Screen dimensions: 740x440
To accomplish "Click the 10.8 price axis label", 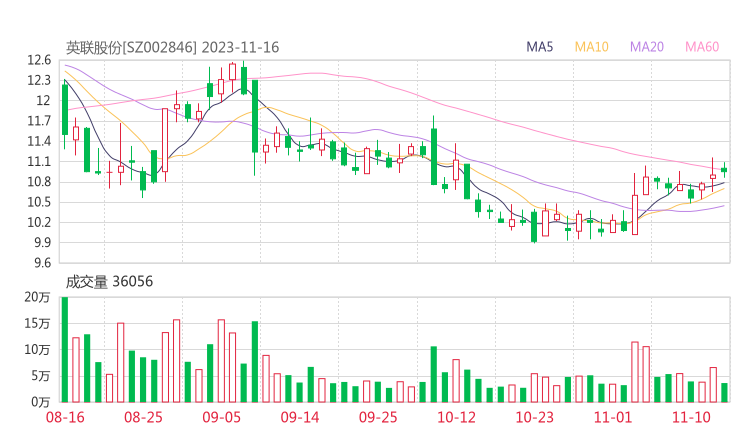I will [39, 182].
